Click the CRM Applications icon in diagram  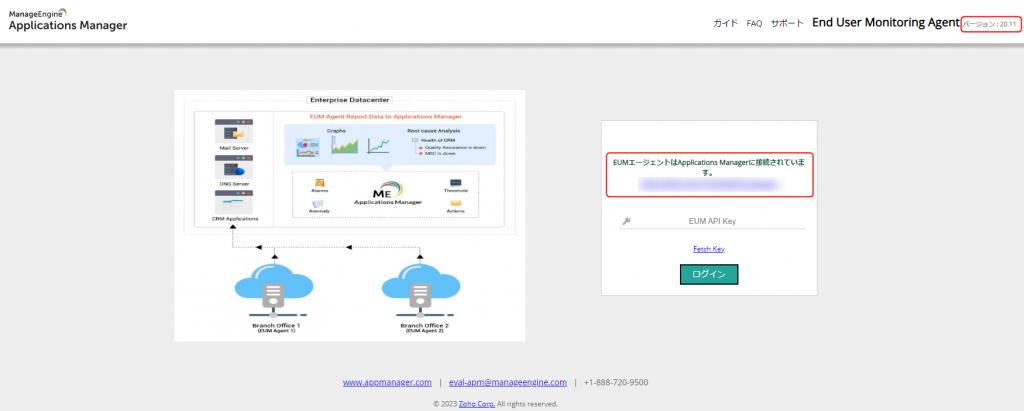(x=234, y=203)
